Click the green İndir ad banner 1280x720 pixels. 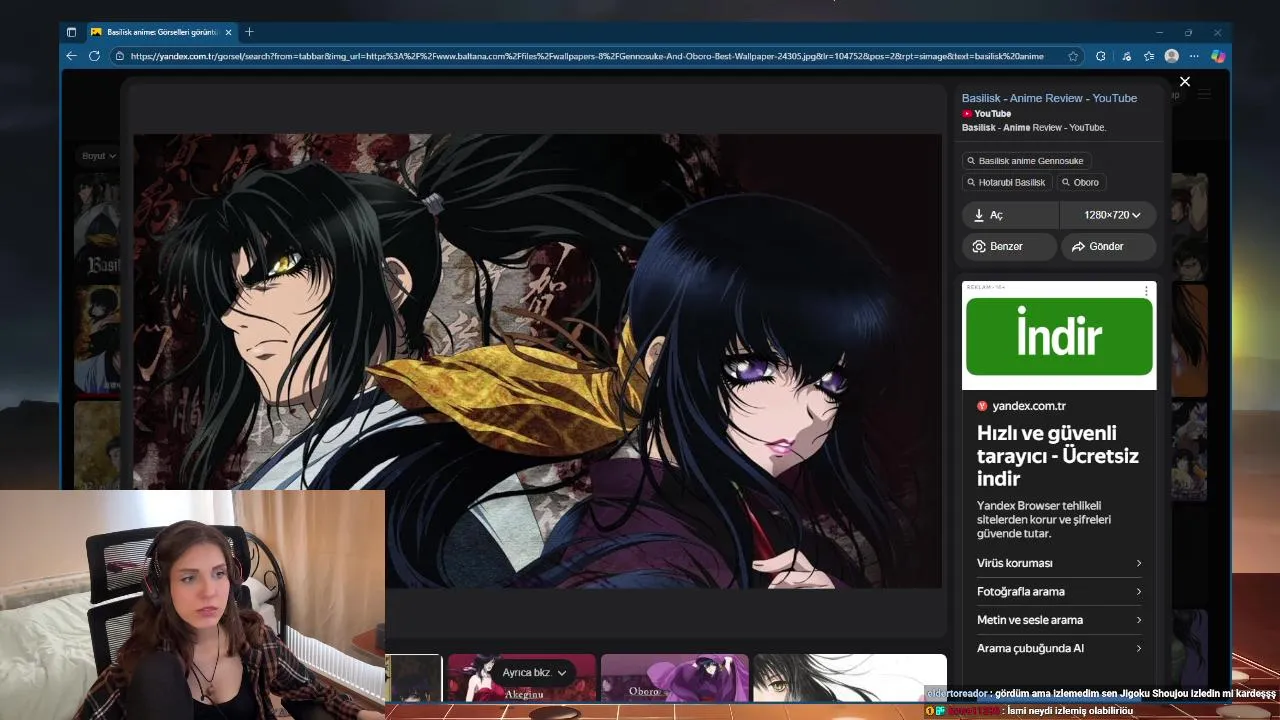point(1059,336)
